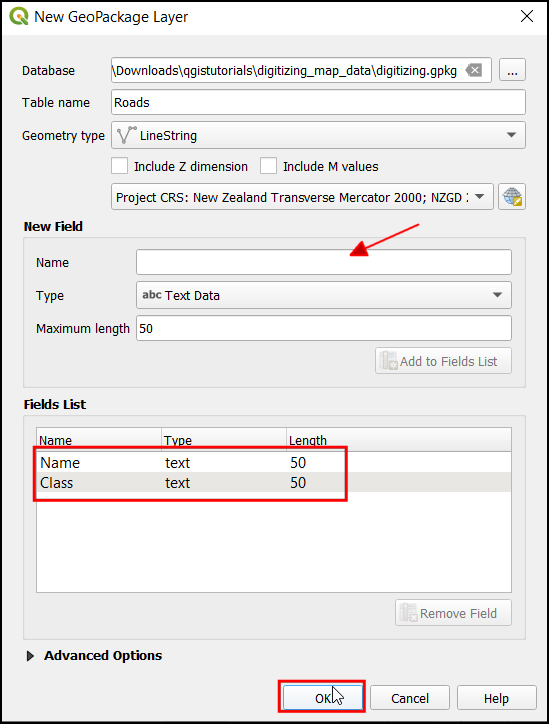
Task: Select the Class row in Fields List
Action: [273, 483]
